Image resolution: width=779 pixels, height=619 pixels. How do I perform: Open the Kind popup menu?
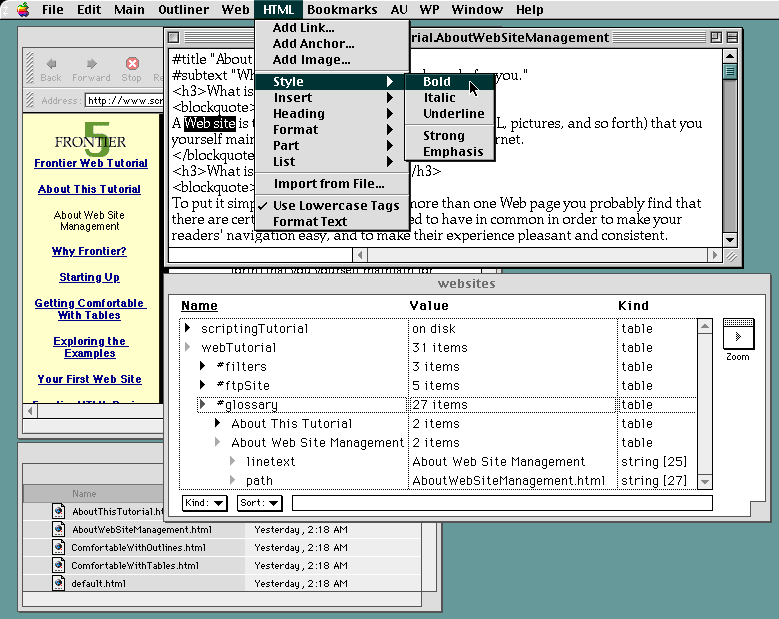click(205, 503)
